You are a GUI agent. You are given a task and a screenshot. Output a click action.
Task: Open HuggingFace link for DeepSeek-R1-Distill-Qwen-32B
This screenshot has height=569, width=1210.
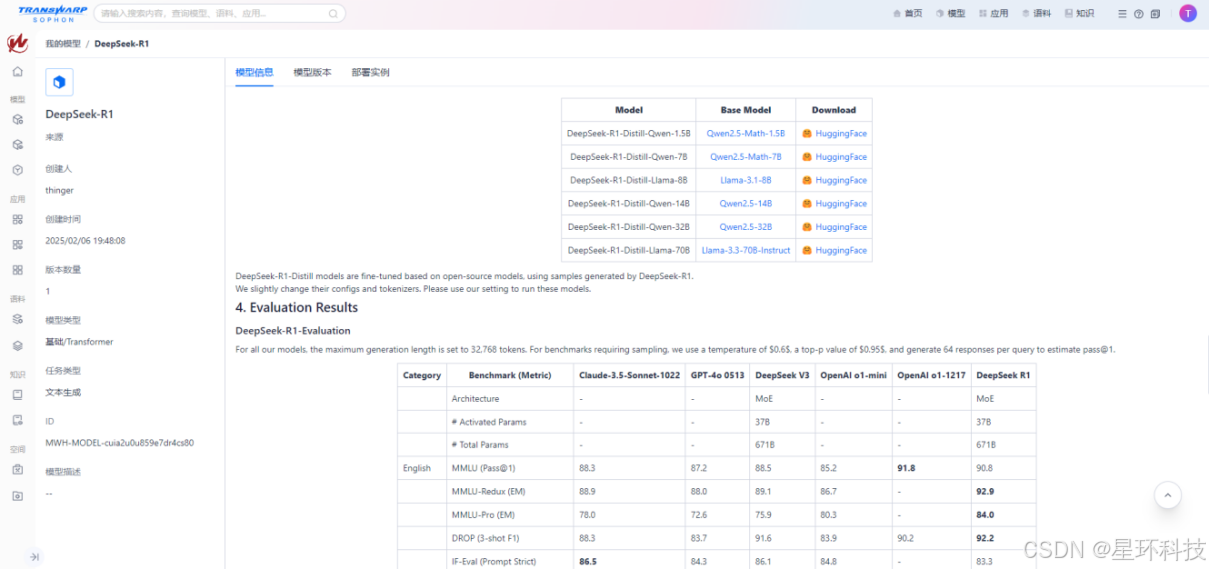click(x=834, y=227)
